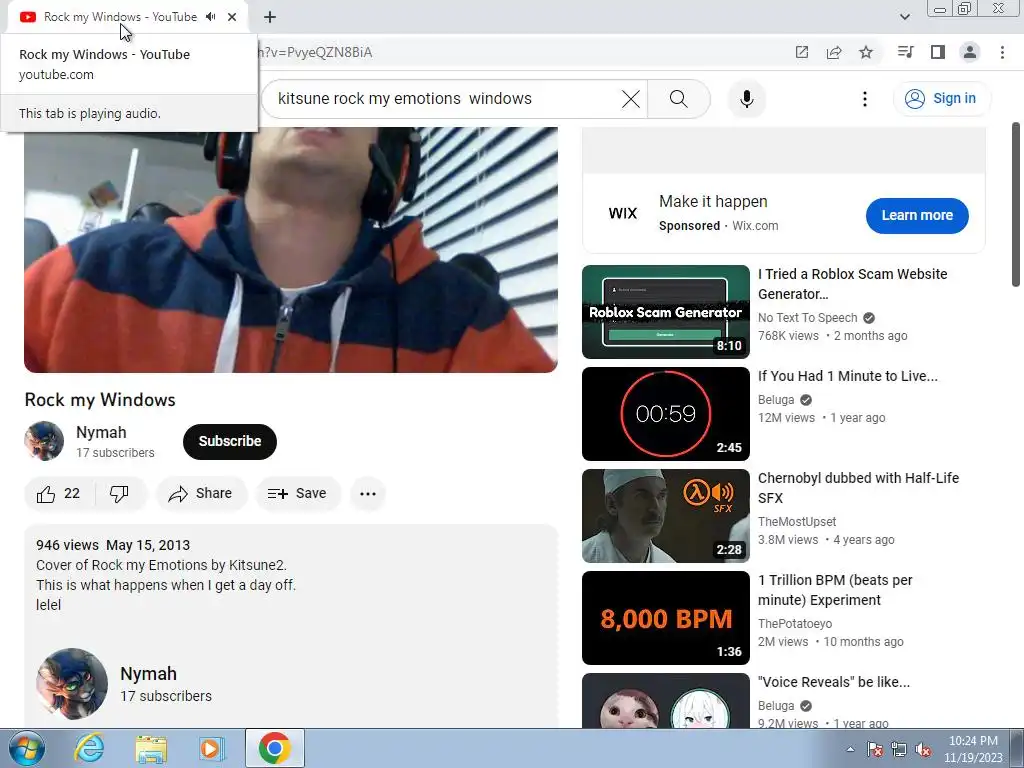Dislike the video with thumbs down
The width and height of the screenshot is (1024, 768).
pos(120,494)
